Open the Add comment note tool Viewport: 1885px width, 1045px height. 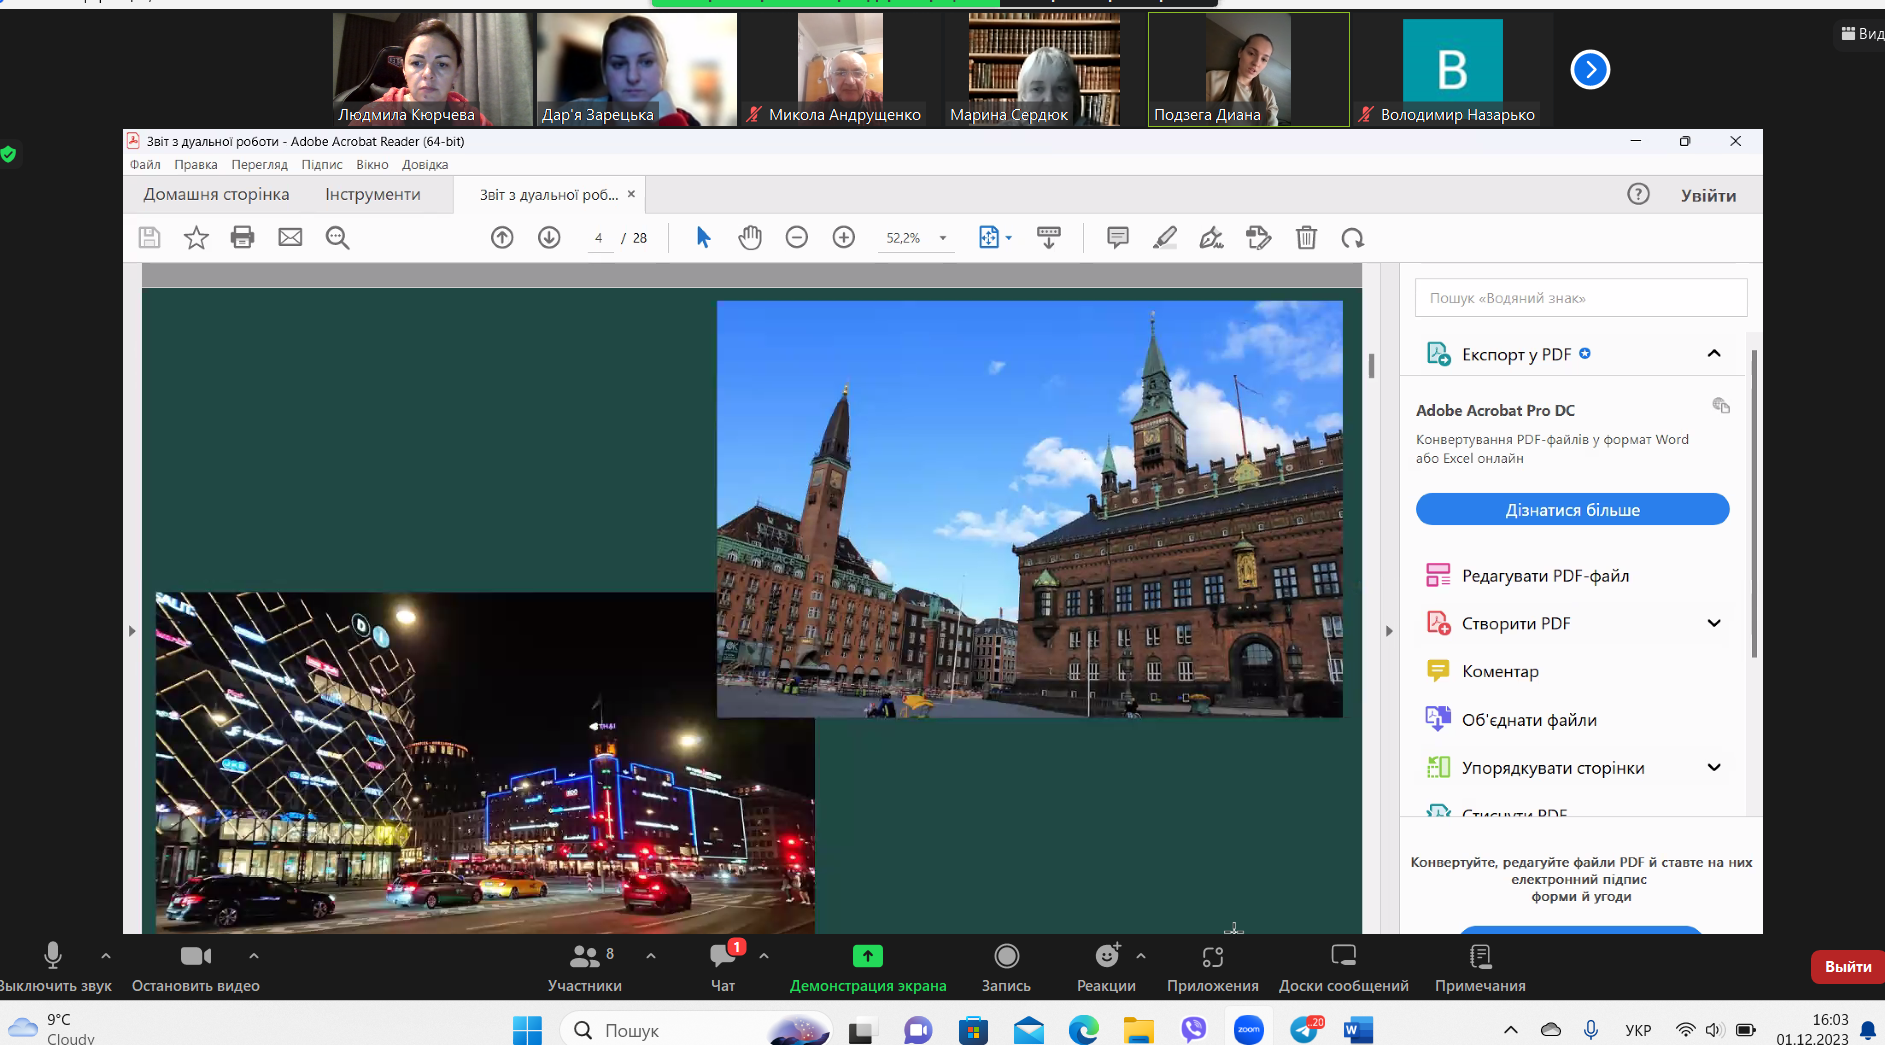(1118, 237)
